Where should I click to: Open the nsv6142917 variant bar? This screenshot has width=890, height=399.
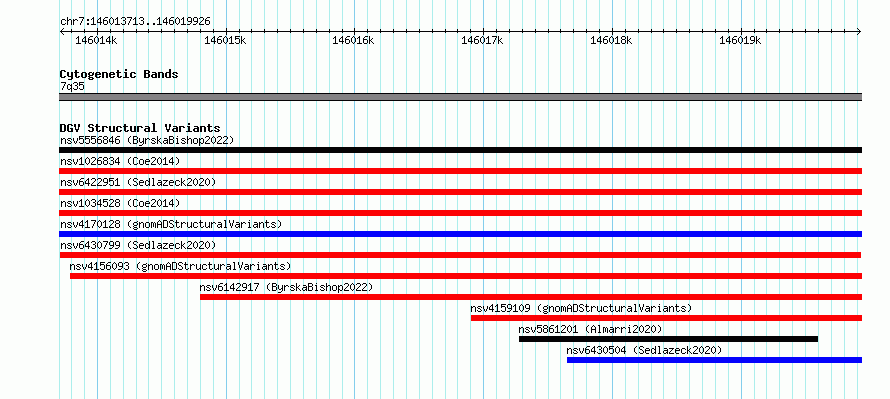point(531,297)
